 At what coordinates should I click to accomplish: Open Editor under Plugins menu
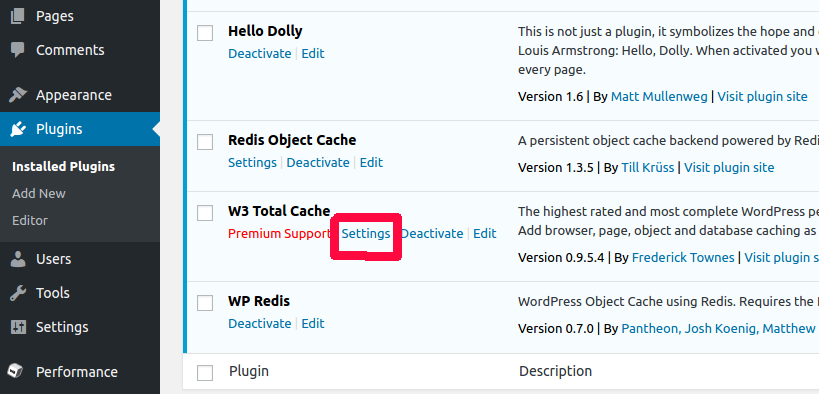(30, 221)
